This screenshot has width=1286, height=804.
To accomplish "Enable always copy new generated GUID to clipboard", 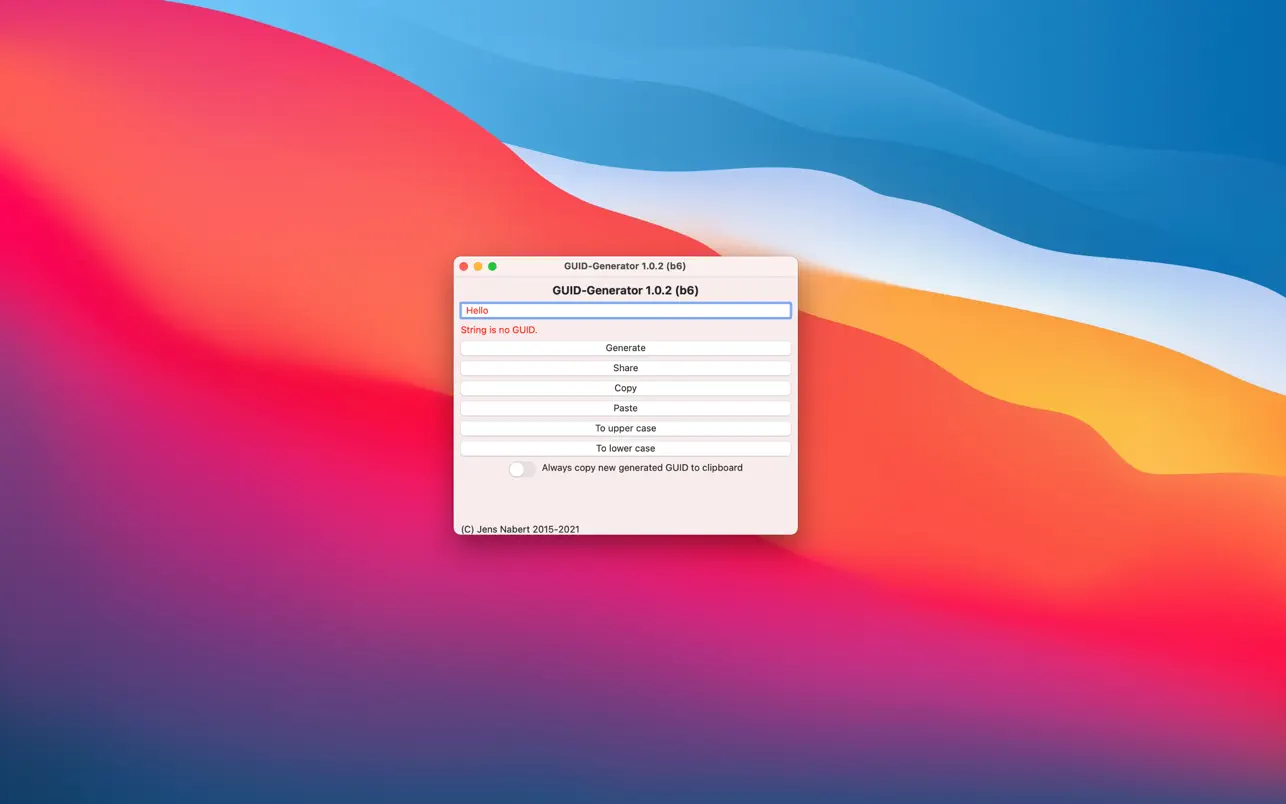I will (521, 468).
